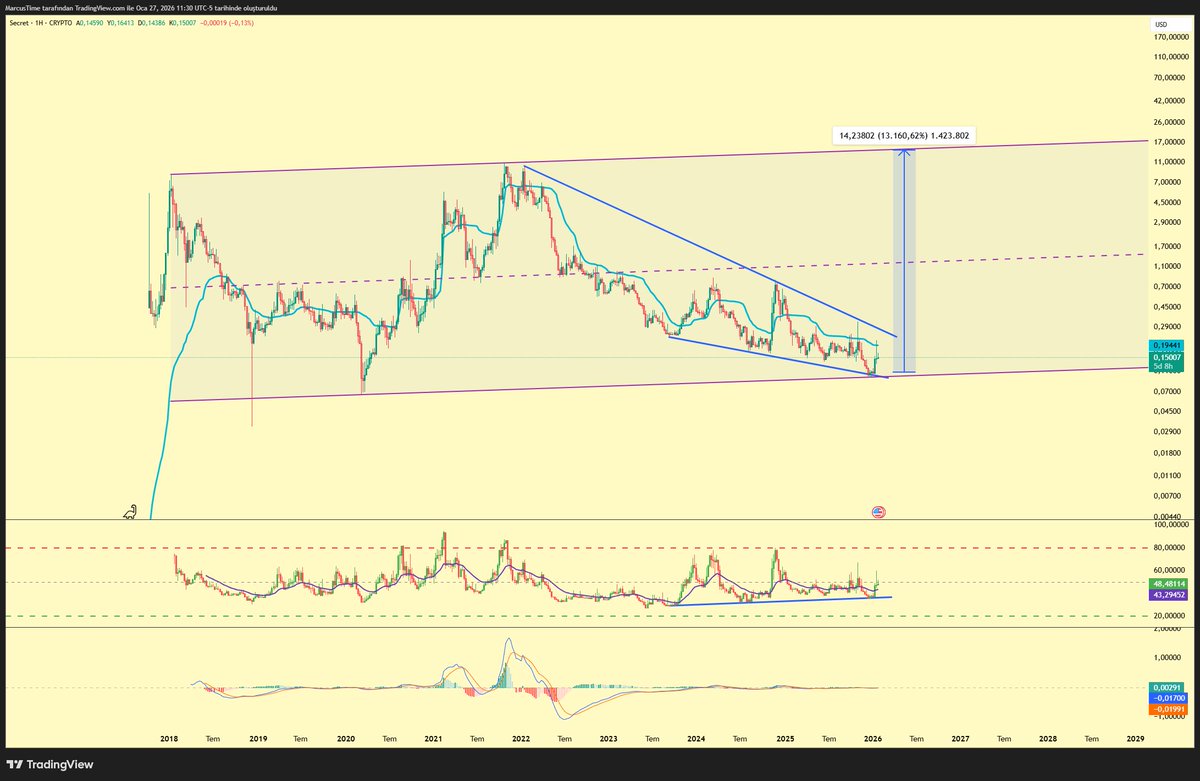Viewport: 1200px width, 781px height.
Task: Click the 2028 label on time axis
Action: click(1048, 738)
